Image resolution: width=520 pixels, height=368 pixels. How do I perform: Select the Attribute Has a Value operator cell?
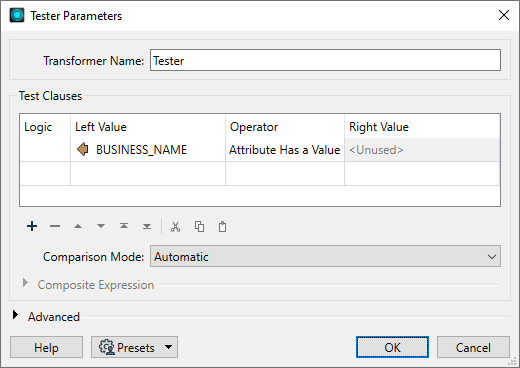click(285, 150)
